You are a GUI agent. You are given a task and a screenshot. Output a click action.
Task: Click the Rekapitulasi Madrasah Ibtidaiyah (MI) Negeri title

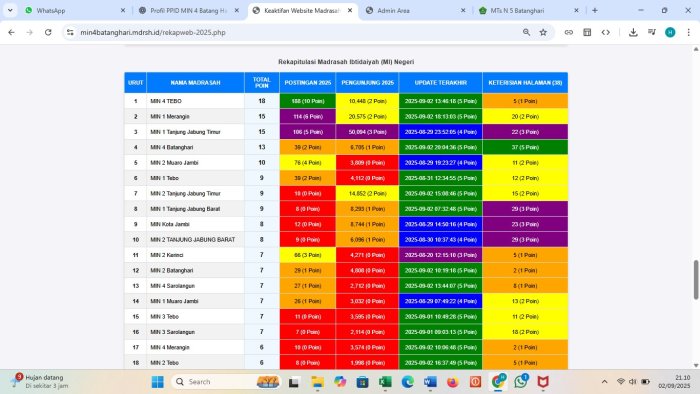point(346,62)
